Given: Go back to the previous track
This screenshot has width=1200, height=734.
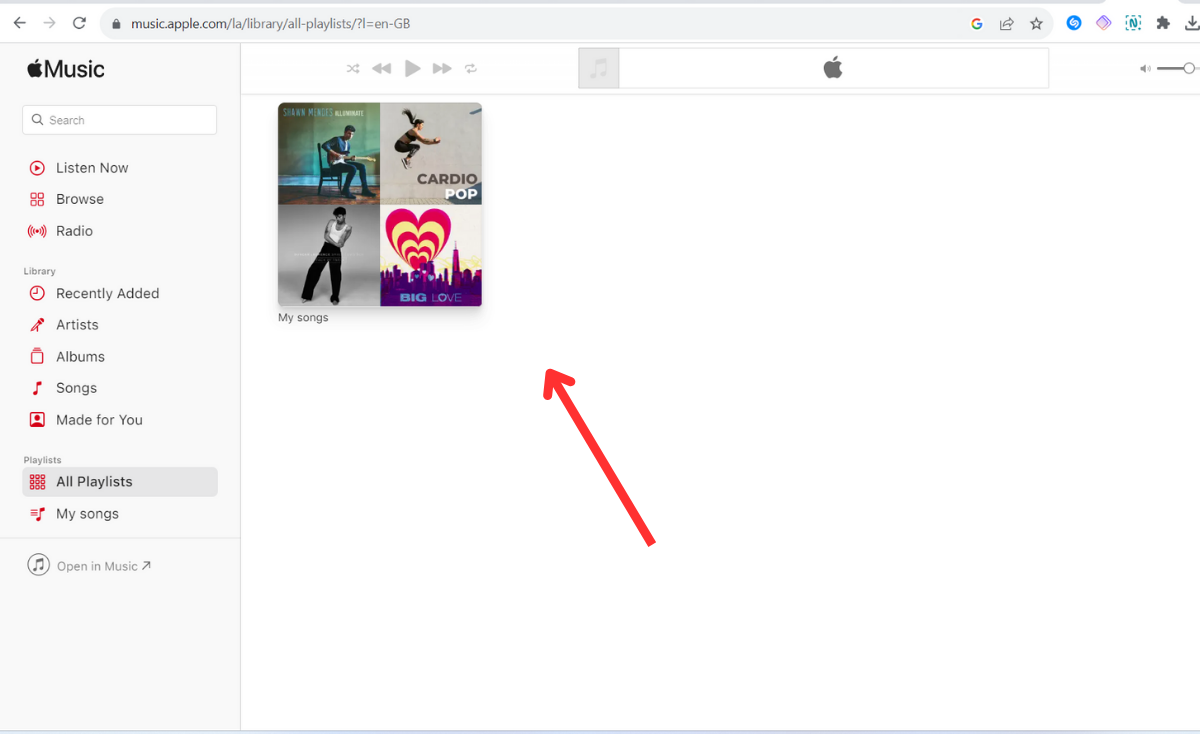Looking at the screenshot, I should click(x=382, y=69).
